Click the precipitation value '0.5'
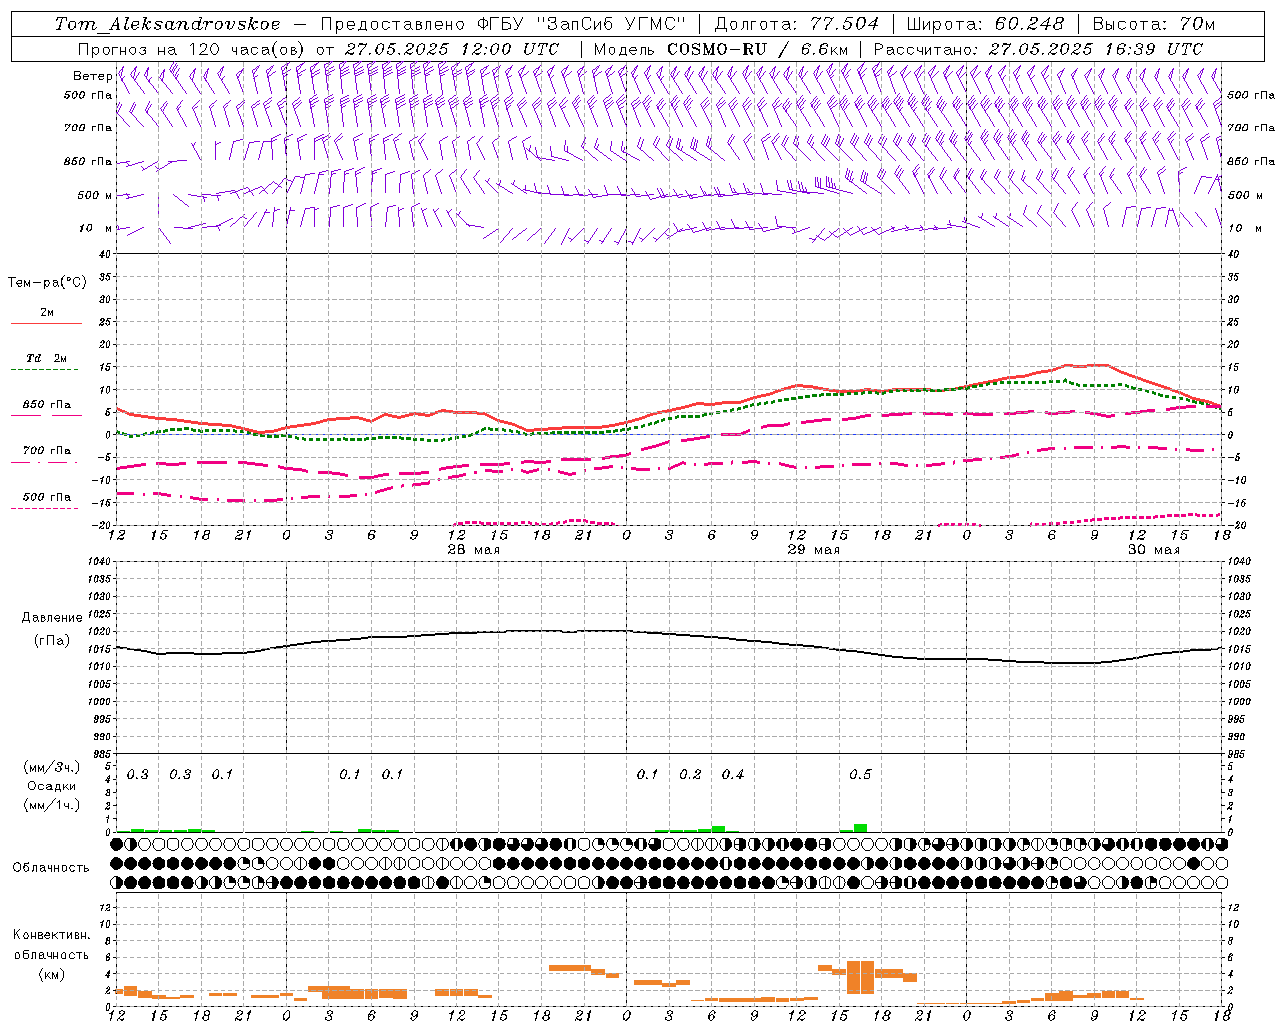Viewport: 1280px width, 1024px height. click(x=860, y=775)
